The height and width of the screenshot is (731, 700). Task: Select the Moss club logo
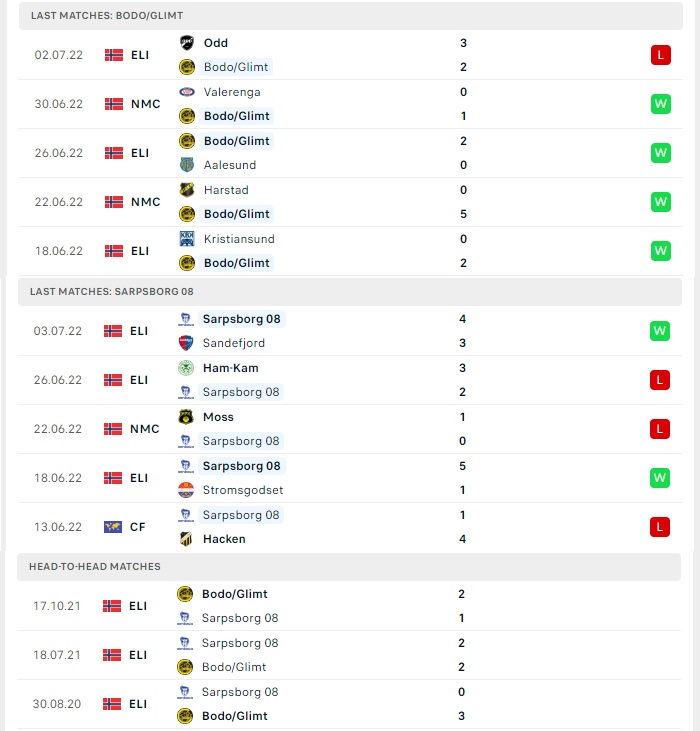[186, 417]
